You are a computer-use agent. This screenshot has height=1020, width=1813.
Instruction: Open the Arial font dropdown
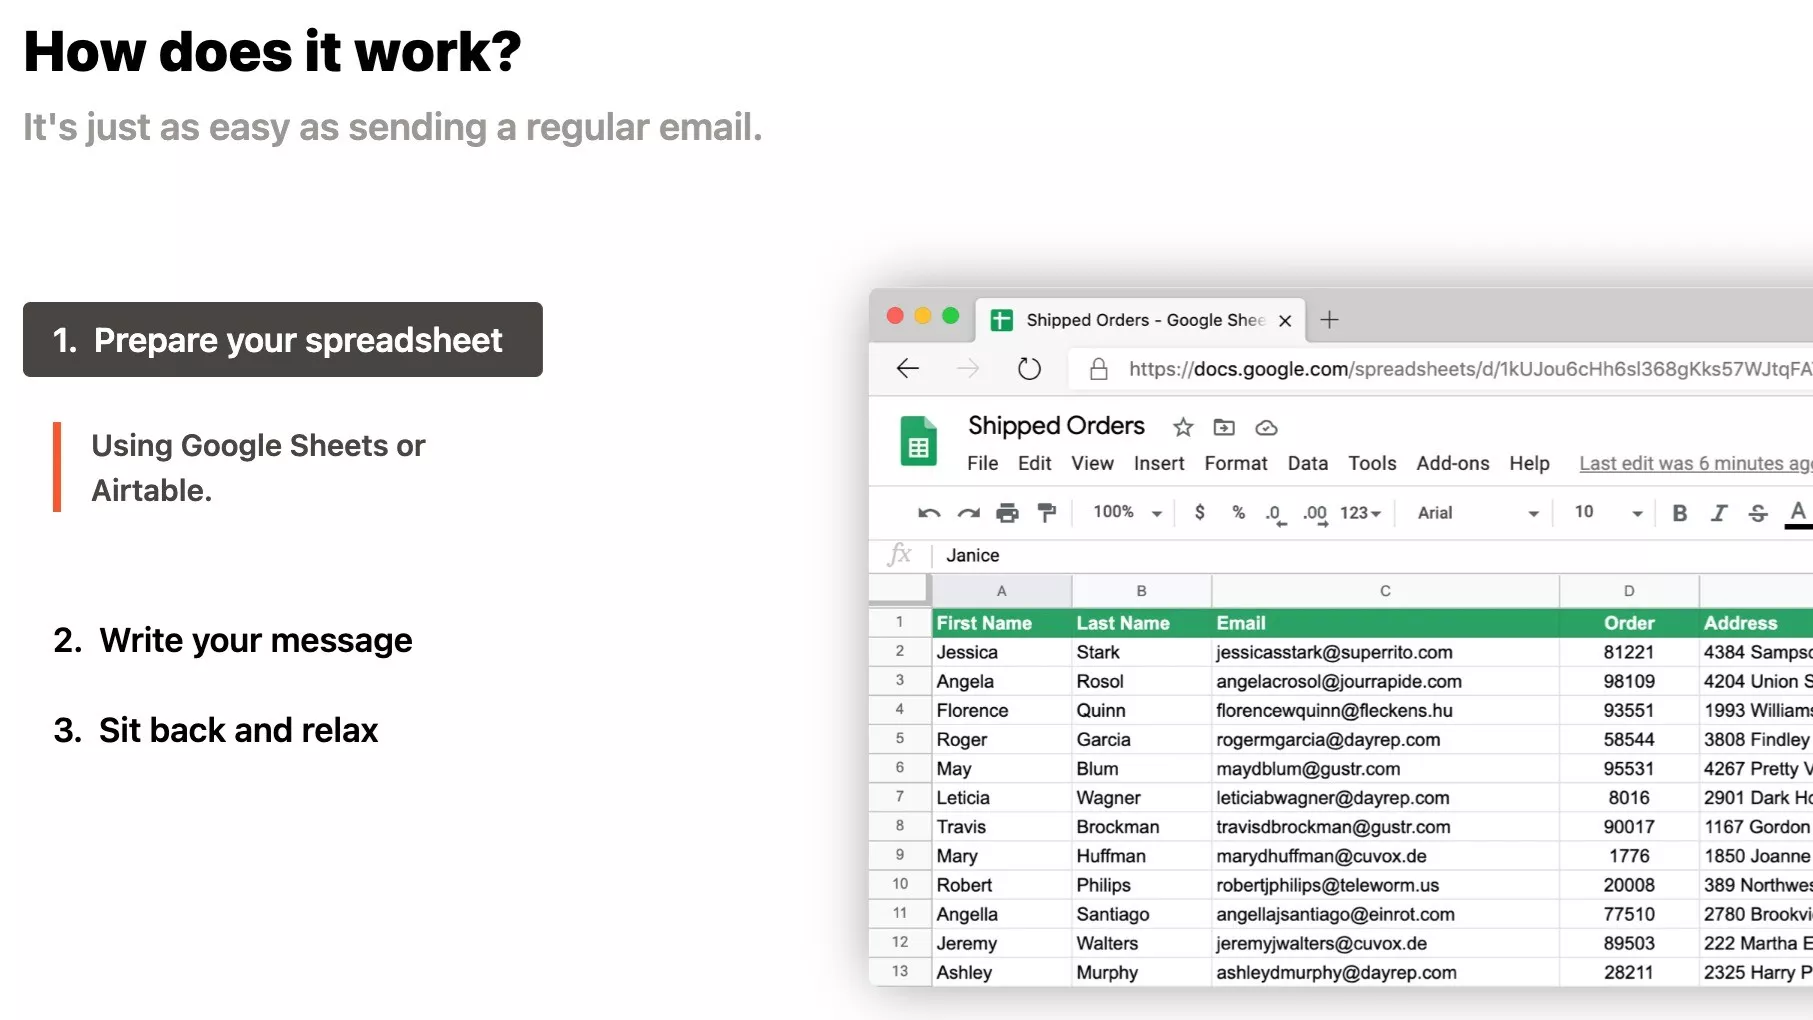1477,513
